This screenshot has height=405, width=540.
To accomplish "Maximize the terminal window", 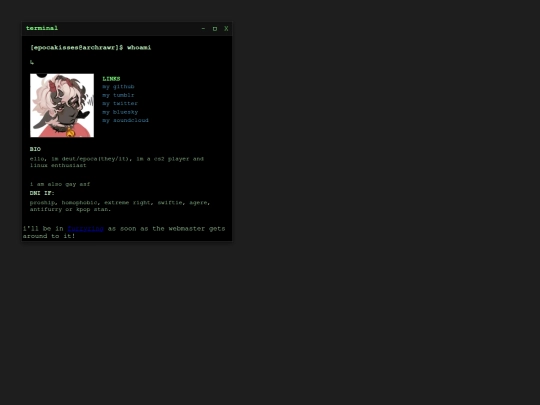I will 215,29.
